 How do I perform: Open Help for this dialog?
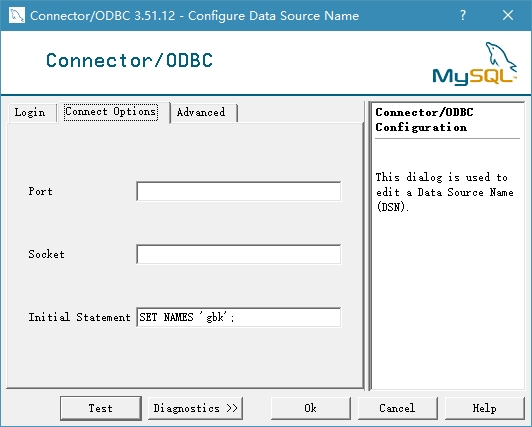pyautogui.click(x=484, y=408)
